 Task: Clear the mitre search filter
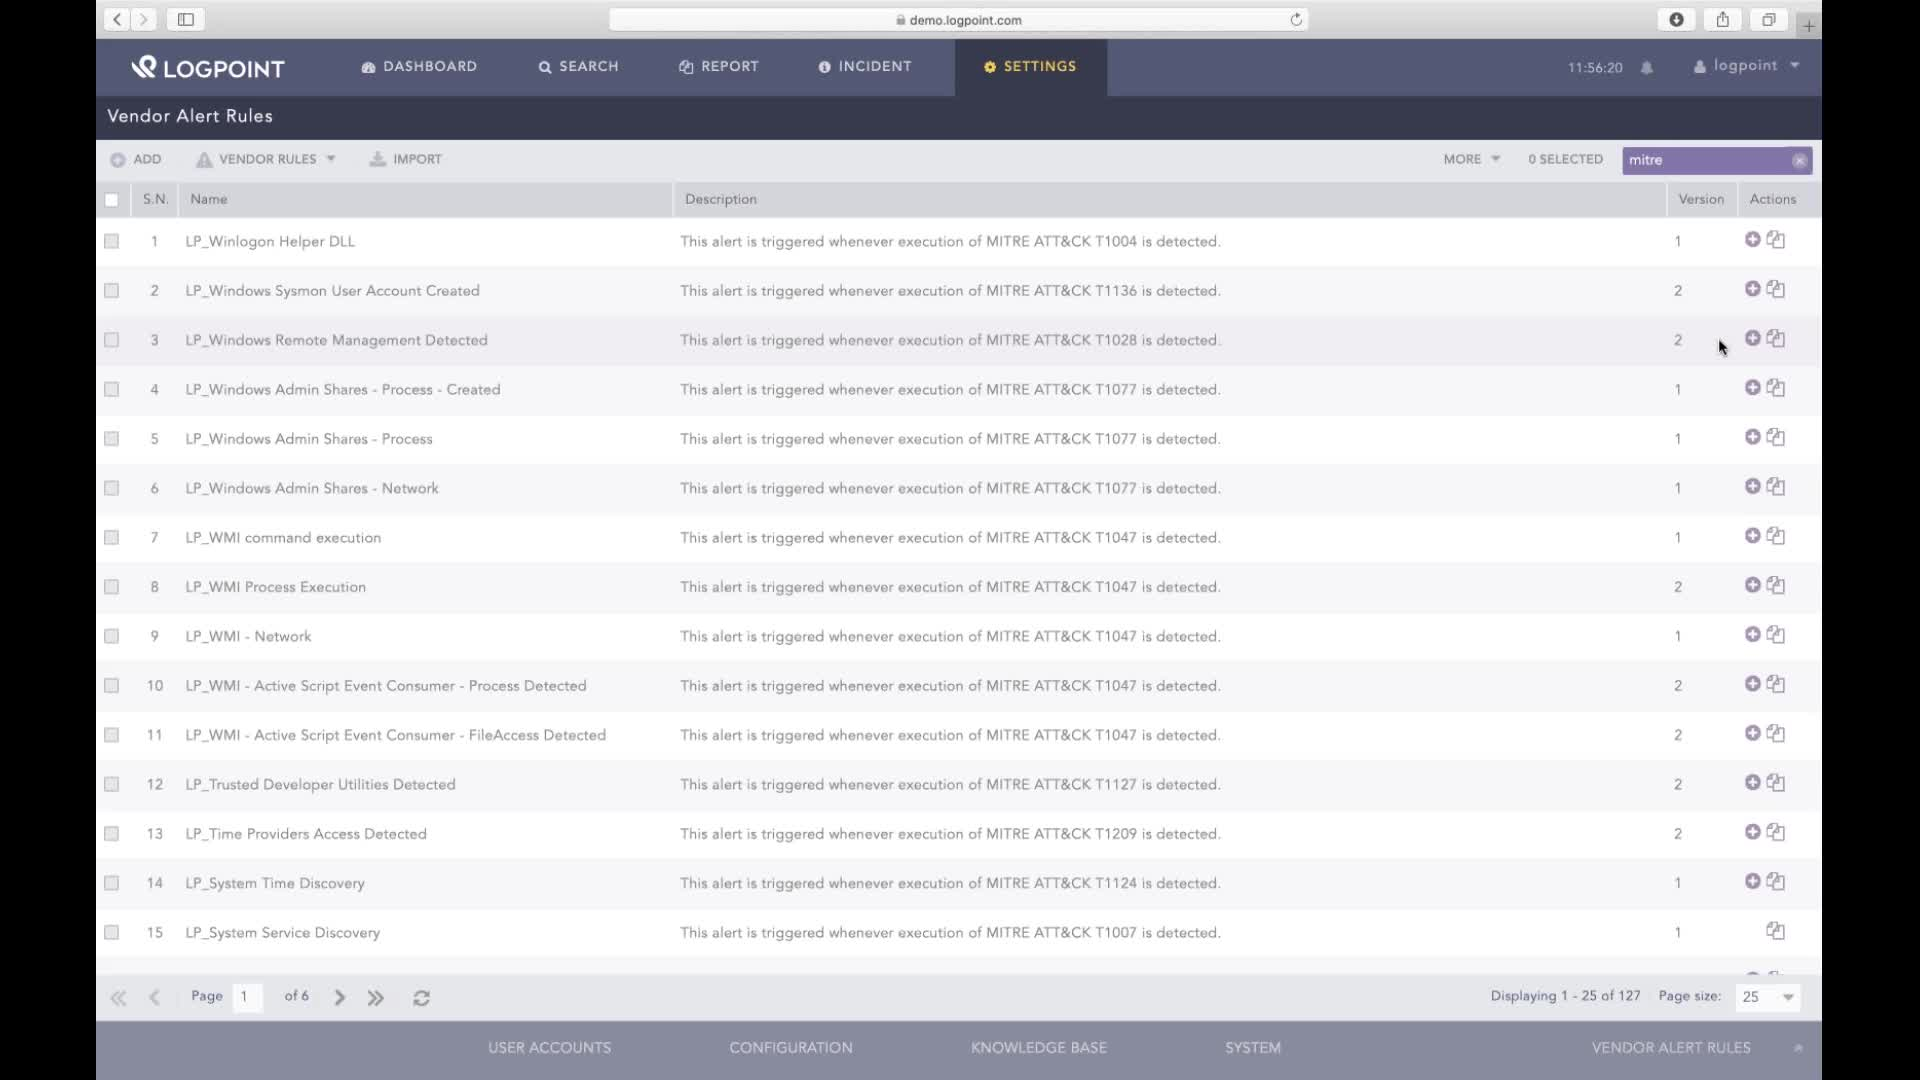pos(1800,160)
